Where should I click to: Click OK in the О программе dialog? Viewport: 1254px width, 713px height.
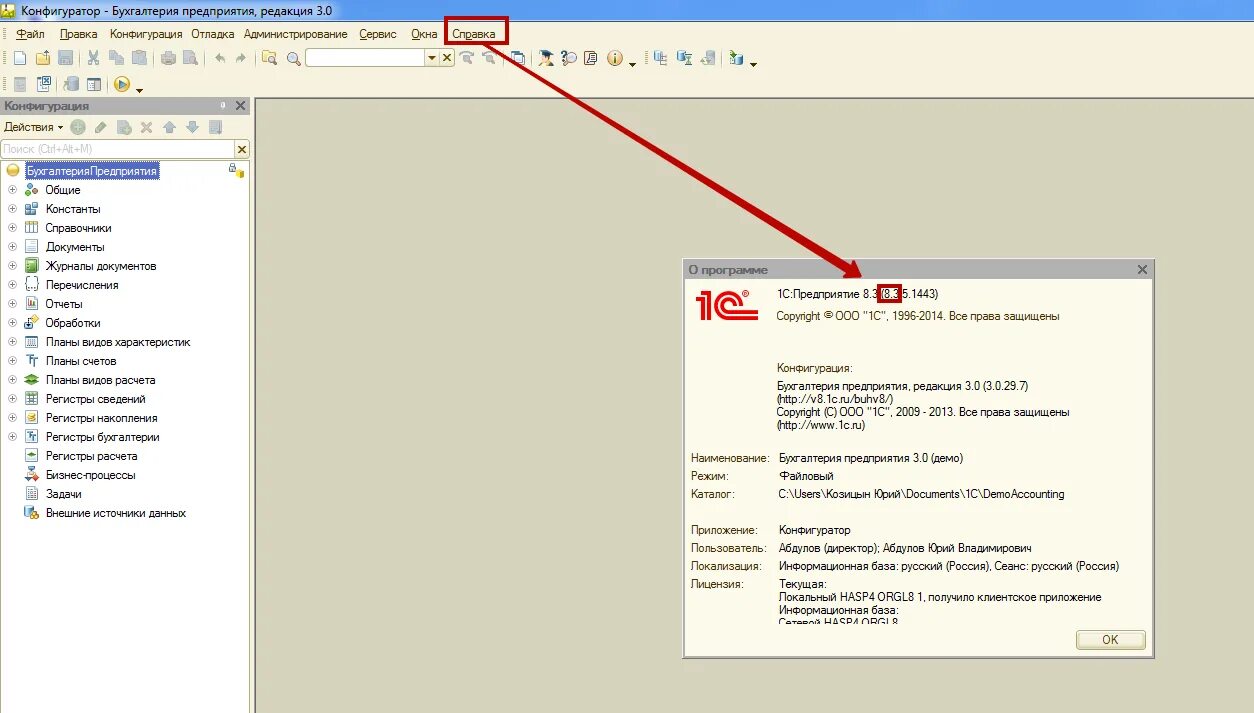point(1110,640)
